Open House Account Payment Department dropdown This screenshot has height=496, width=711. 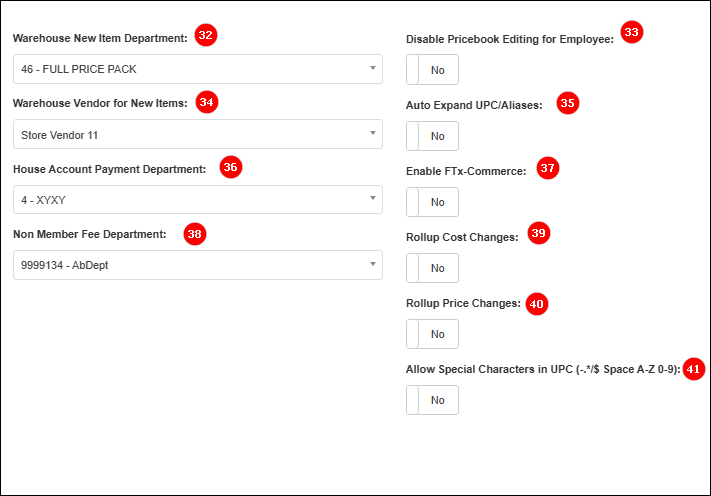tap(197, 199)
